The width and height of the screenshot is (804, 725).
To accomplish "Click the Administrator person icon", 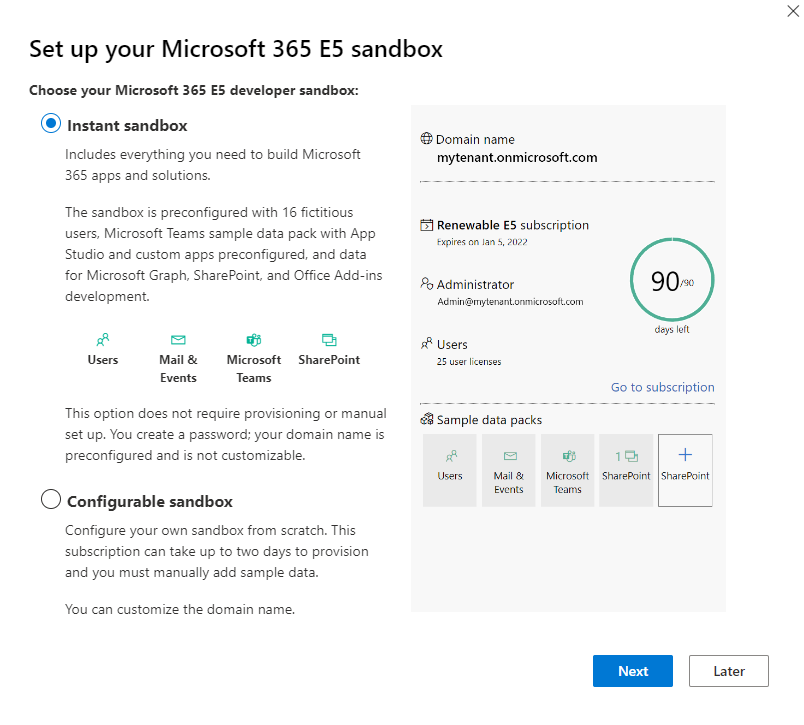I will pos(427,284).
